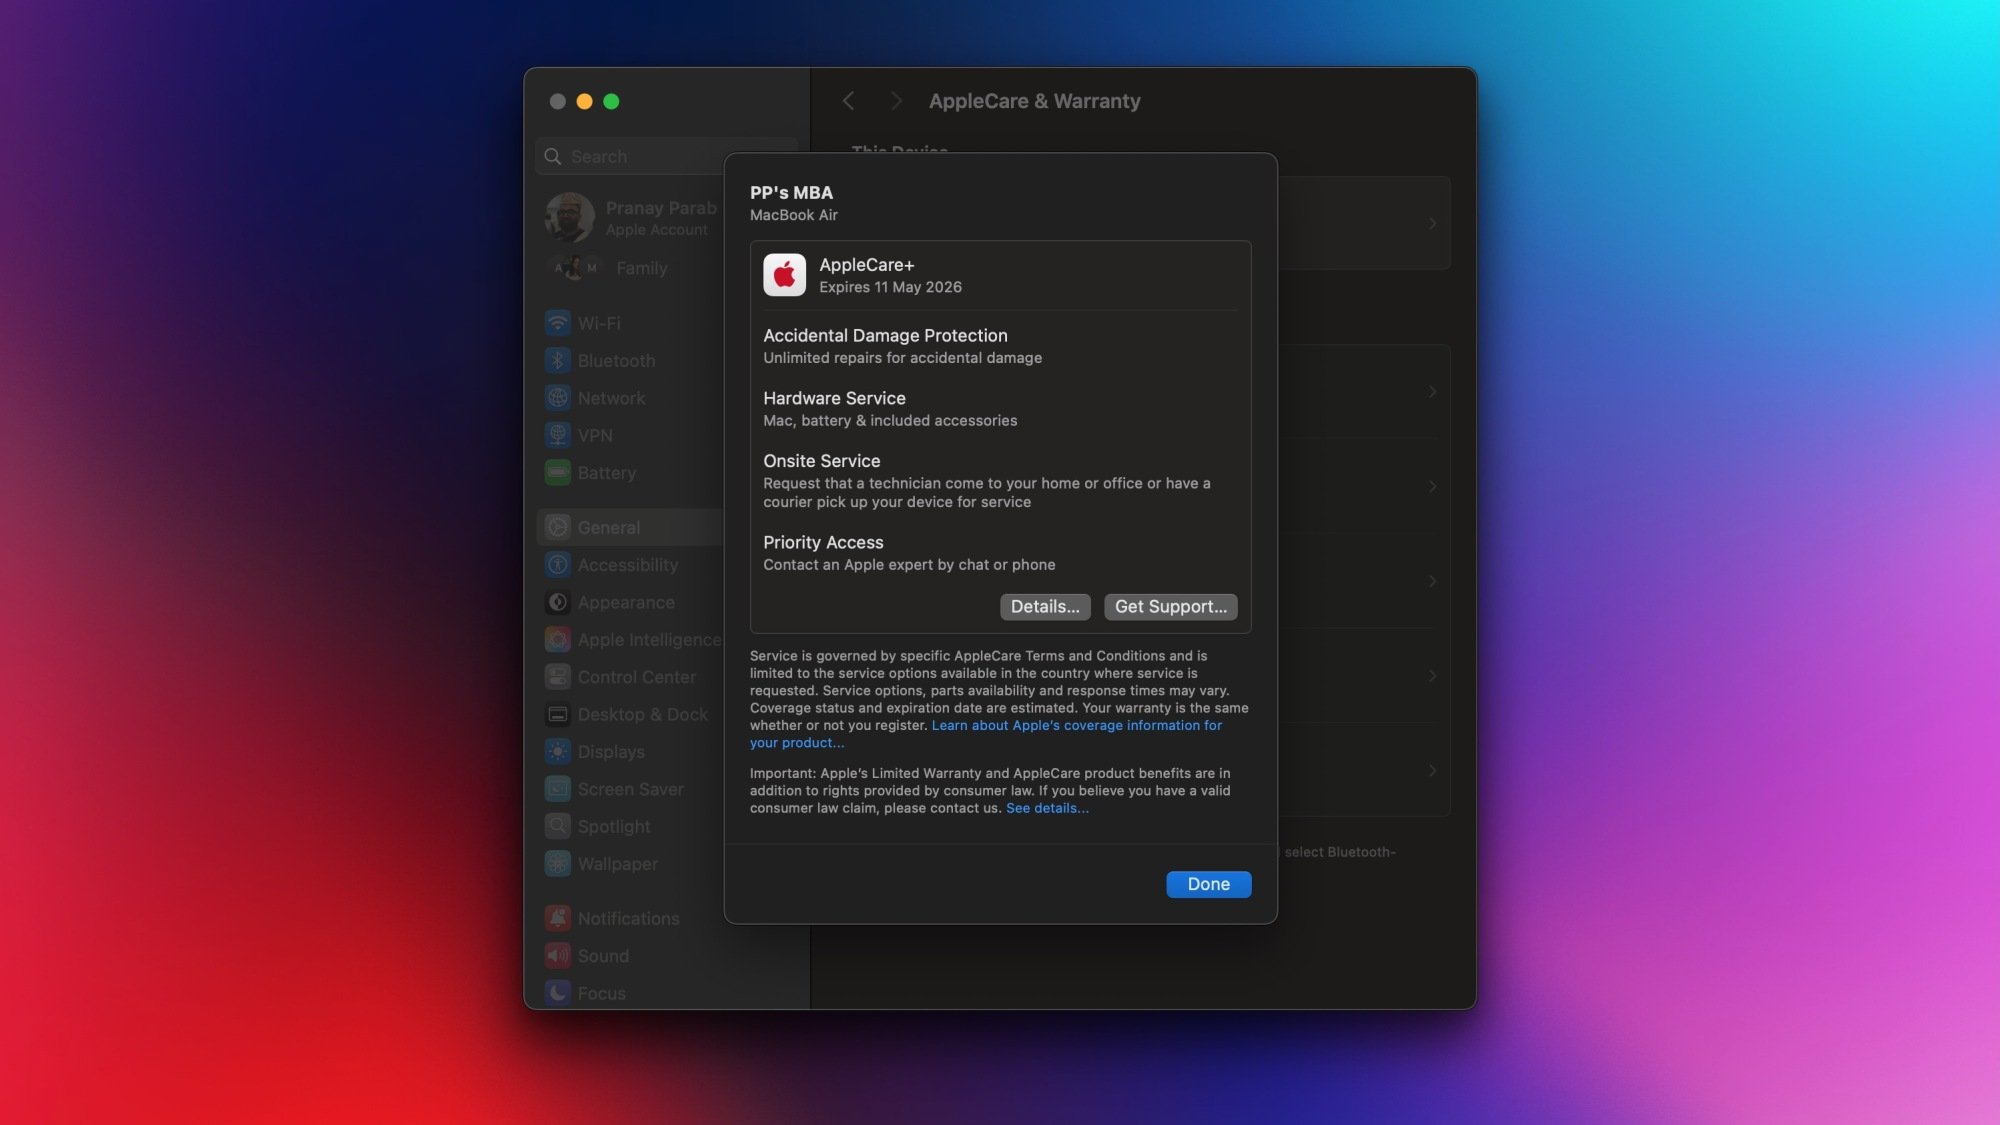Open the Screen Saver icon
Image resolution: width=2000 pixels, height=1125 pixels.
click(557, 789)
